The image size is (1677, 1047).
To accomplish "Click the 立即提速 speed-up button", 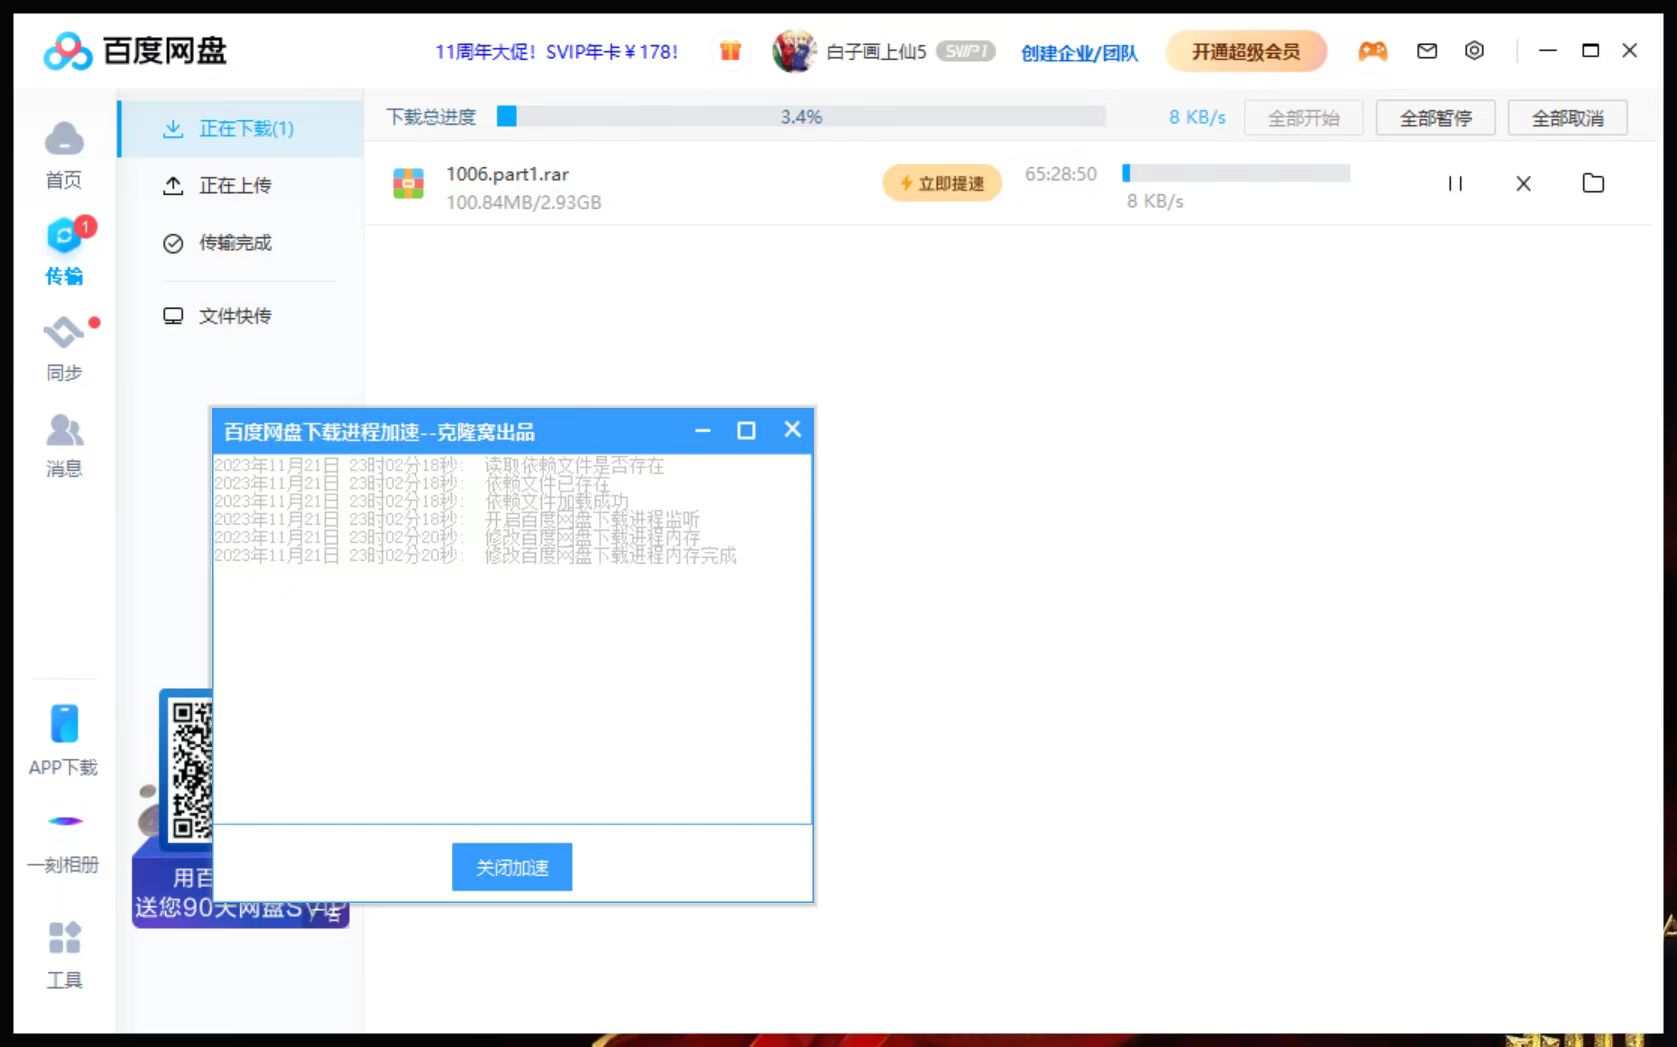I will (941, 184).
